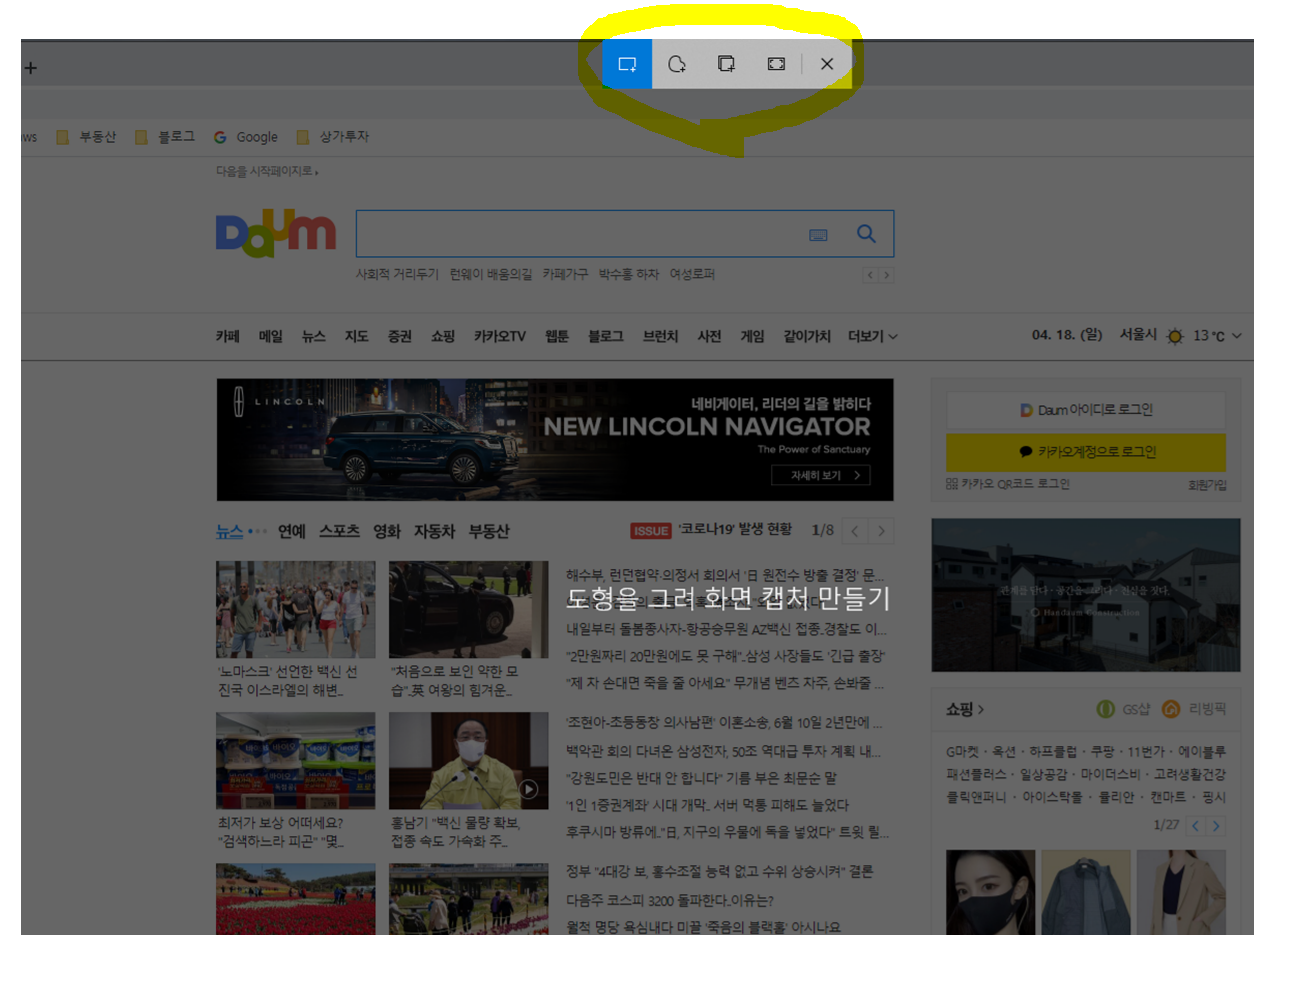Close the snipping toolbar
Image resolution: width=1295 pixels, height=983 pixels.
[827, 64]
